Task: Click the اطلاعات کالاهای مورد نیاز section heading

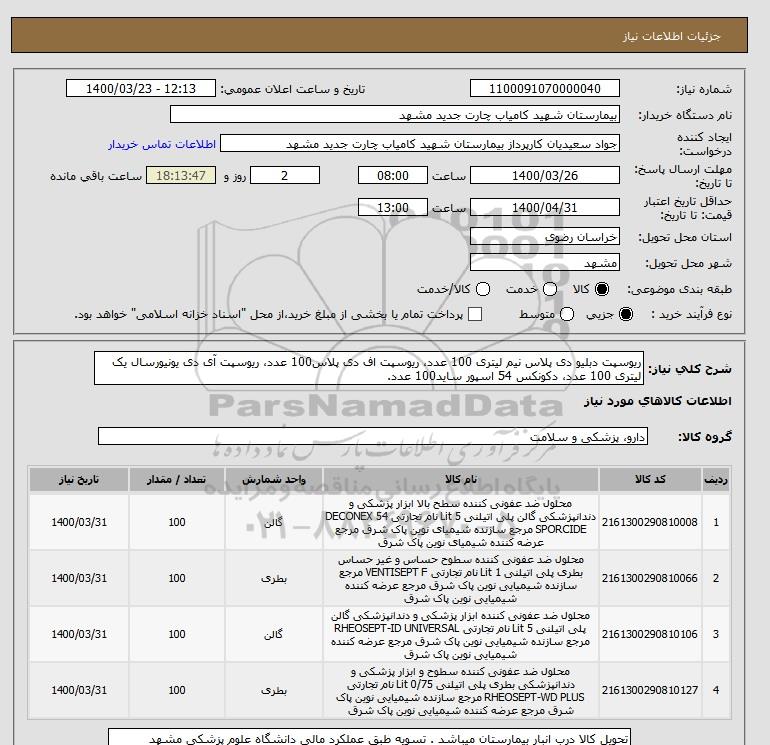Action: coord(658,401)
